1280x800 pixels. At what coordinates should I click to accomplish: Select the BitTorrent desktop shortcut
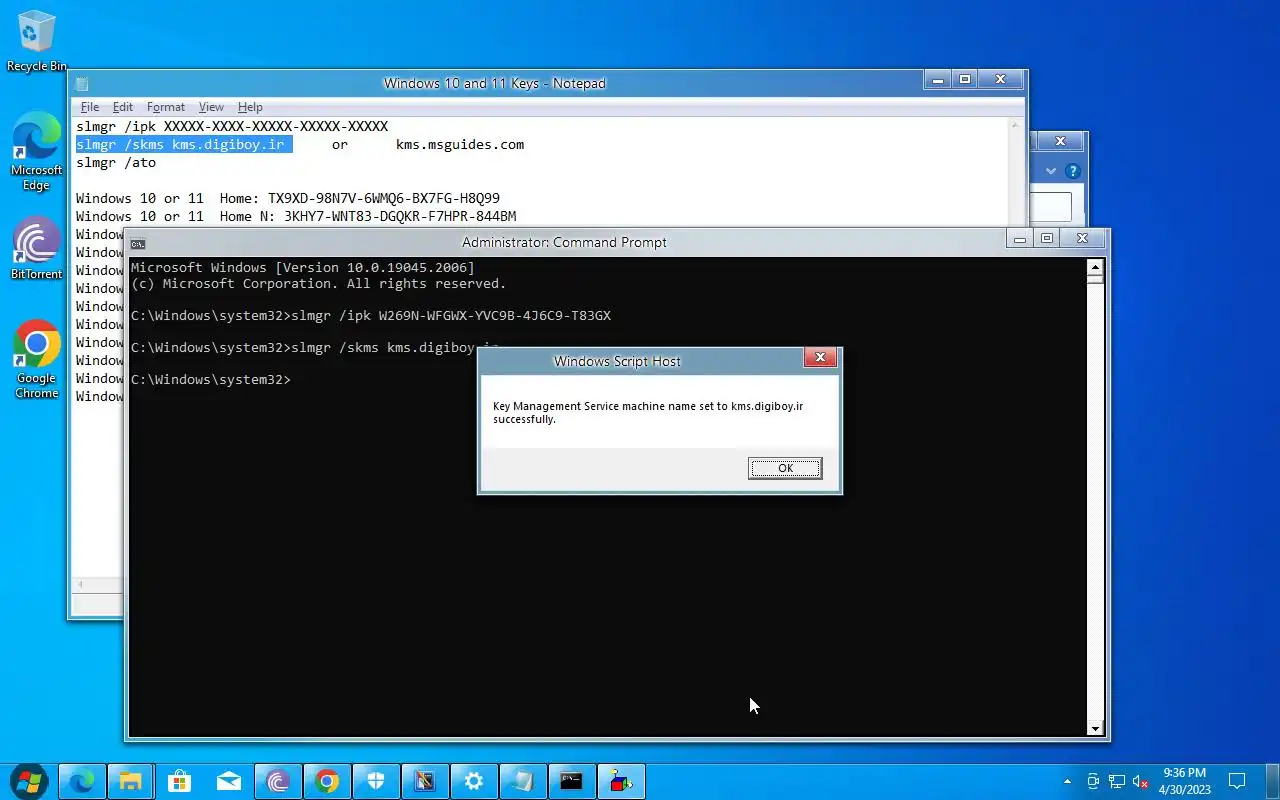tap(37, 250)
